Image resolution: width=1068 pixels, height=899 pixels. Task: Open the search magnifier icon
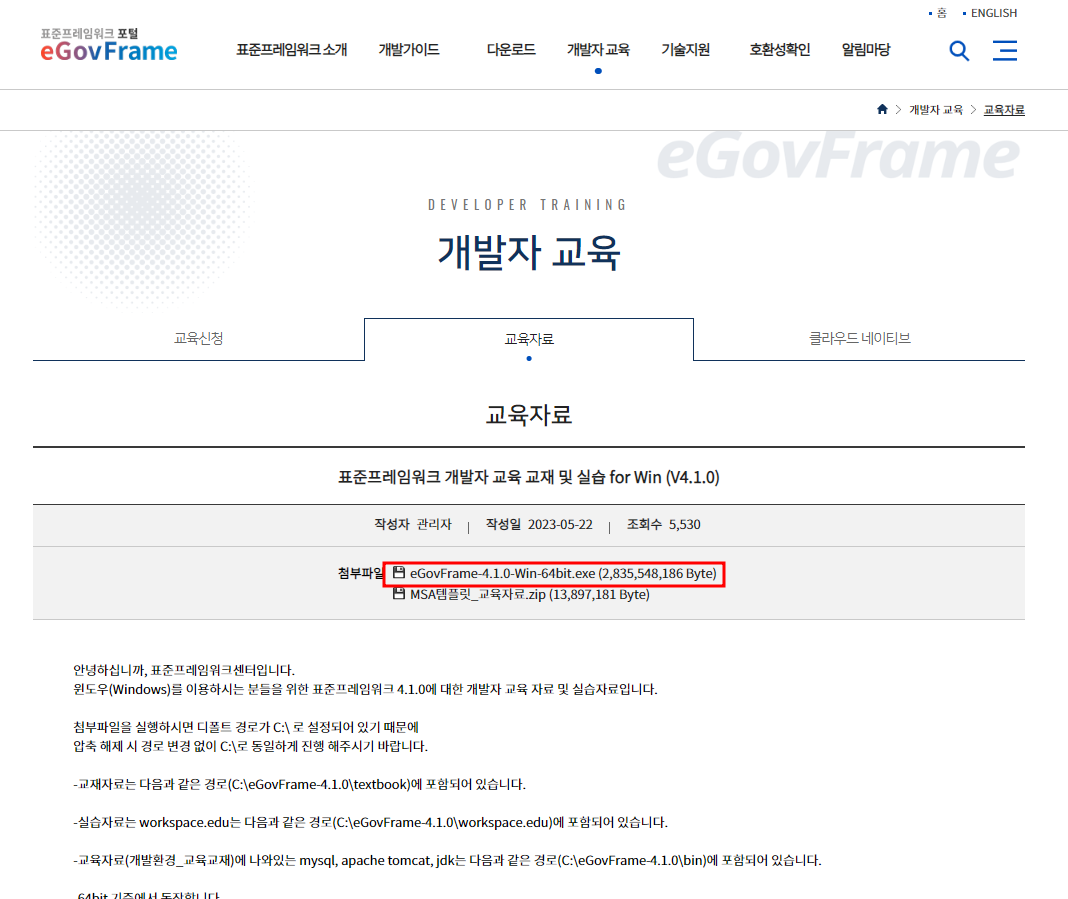point(959,50)
